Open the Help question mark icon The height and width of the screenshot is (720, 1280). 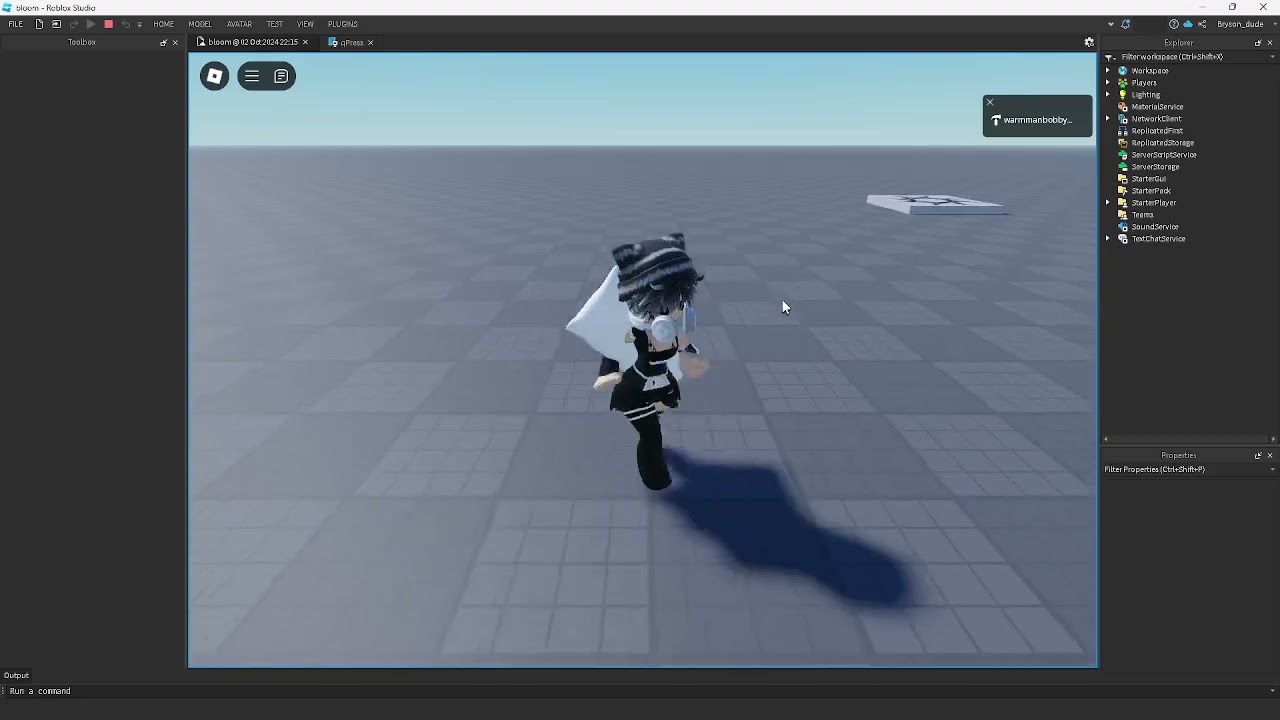[1174, 24]
